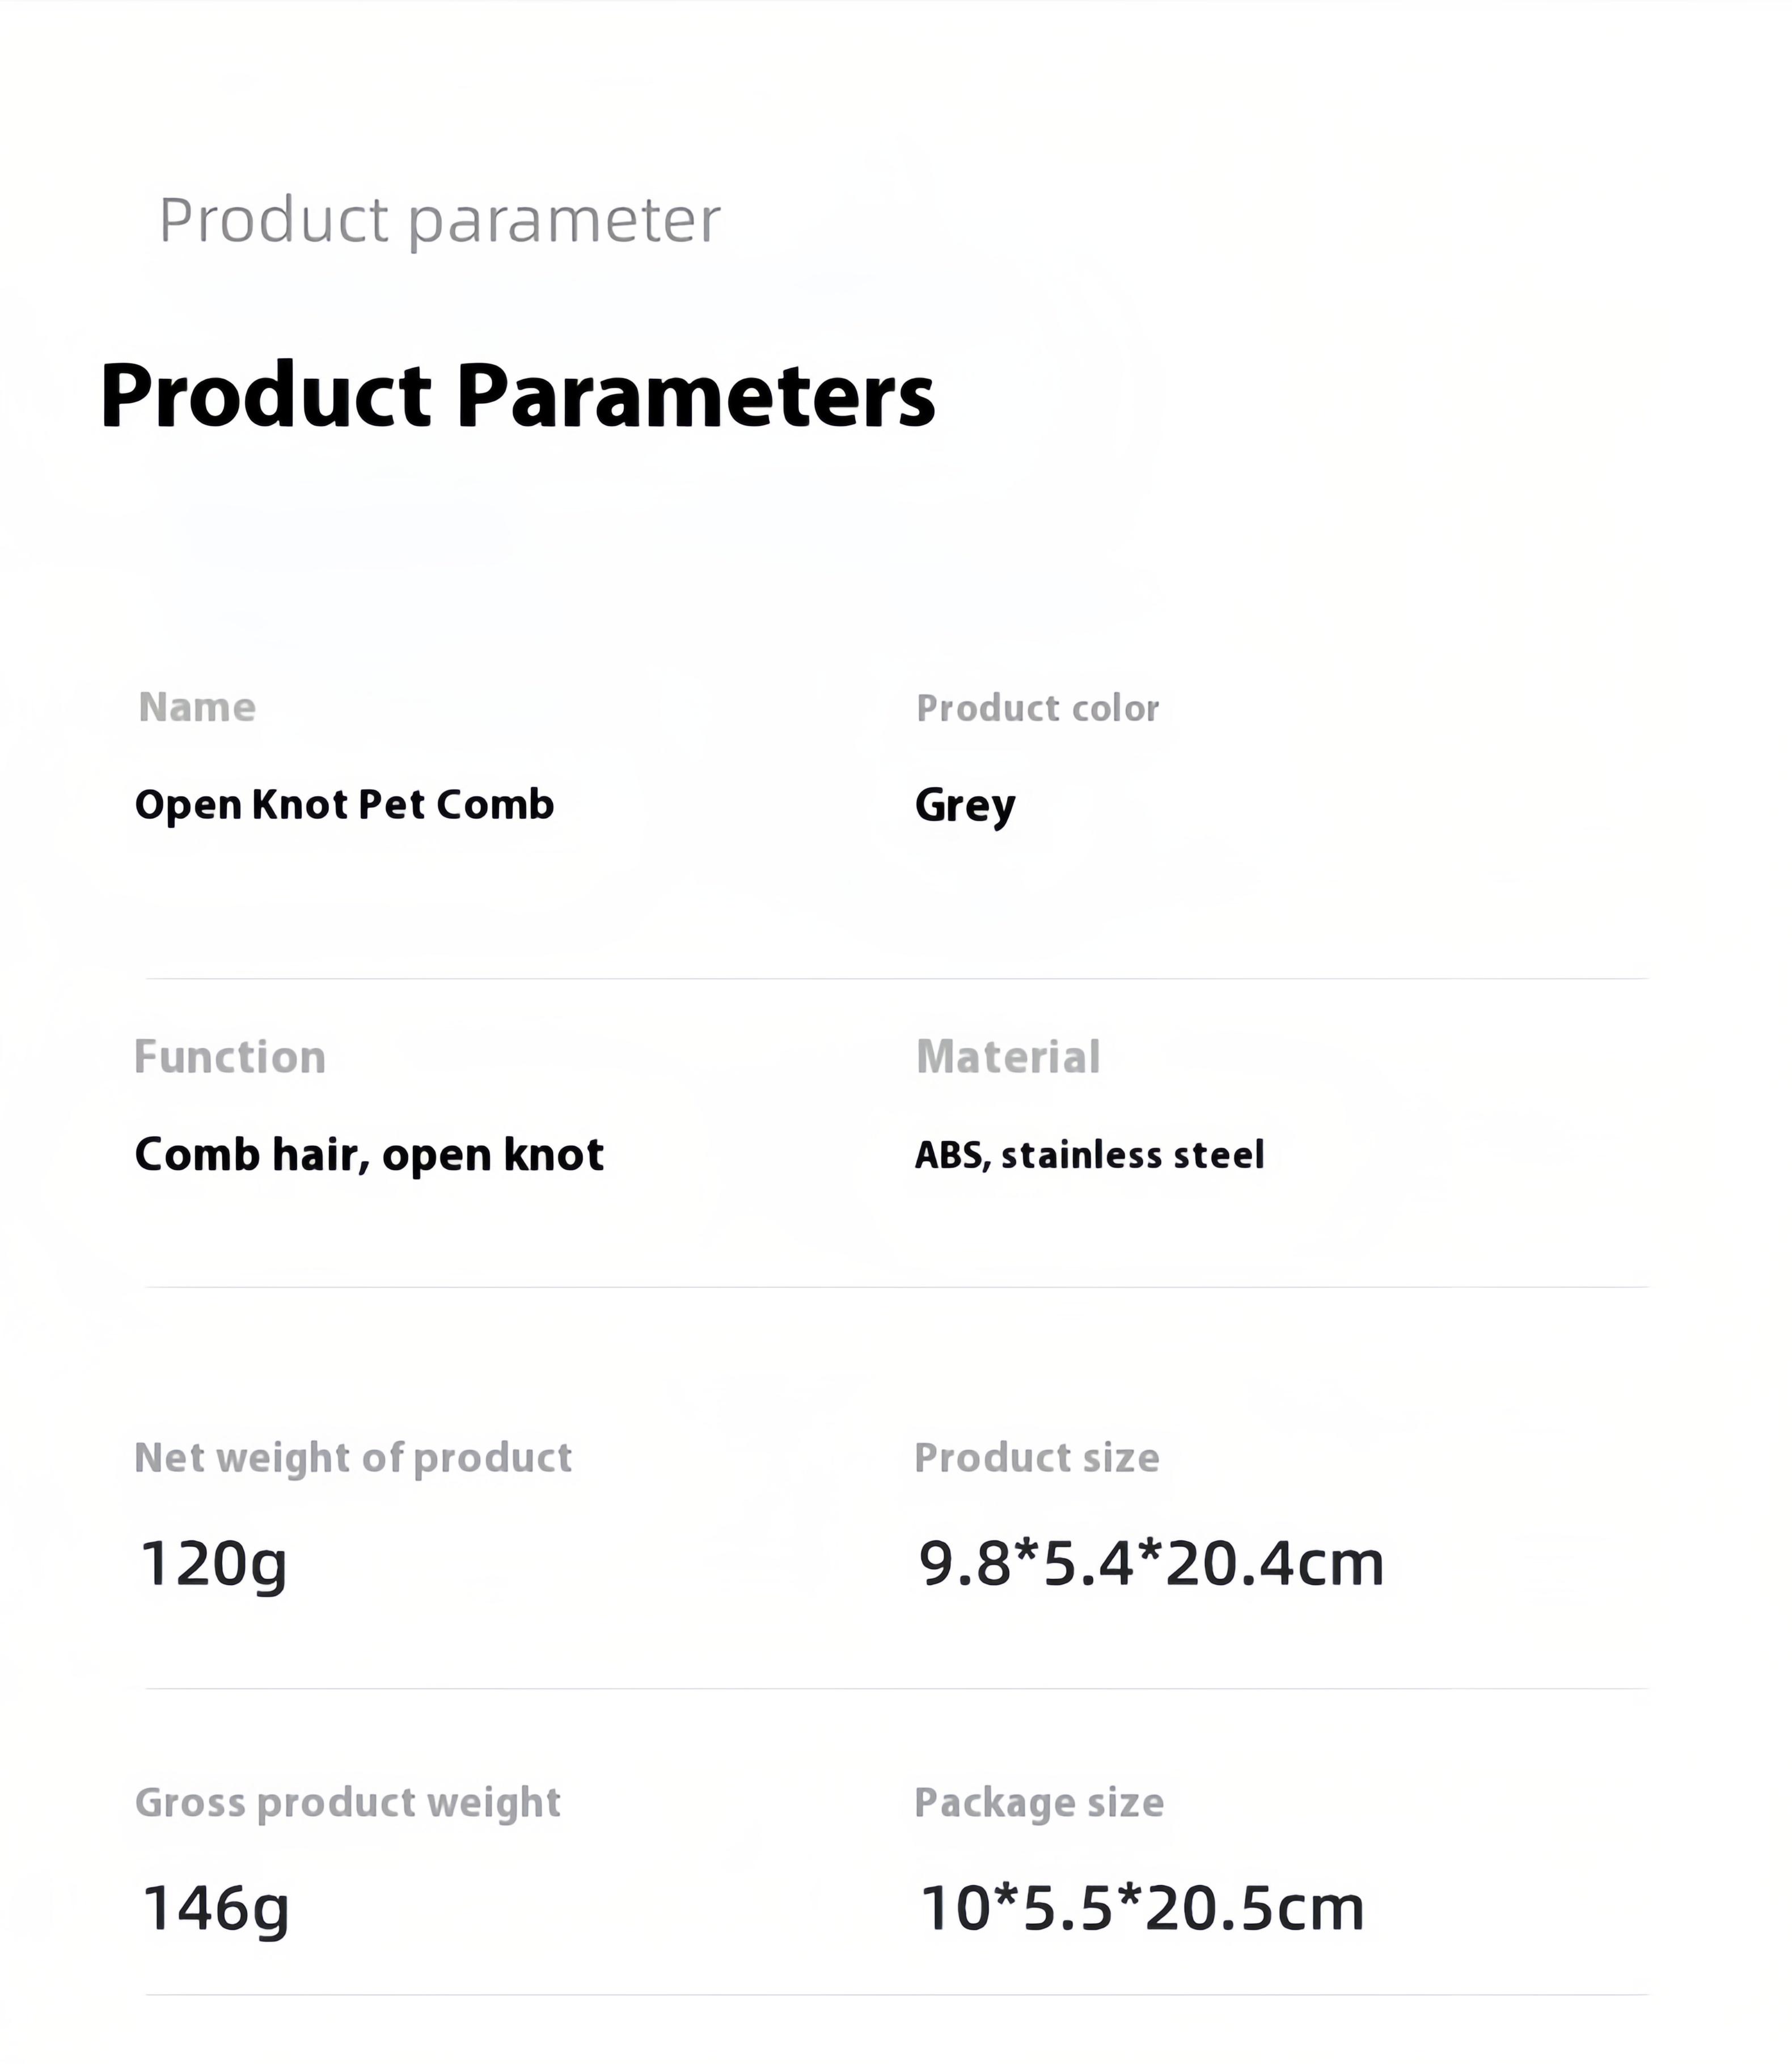Click the divider line under the Name row

coord(896,979)
